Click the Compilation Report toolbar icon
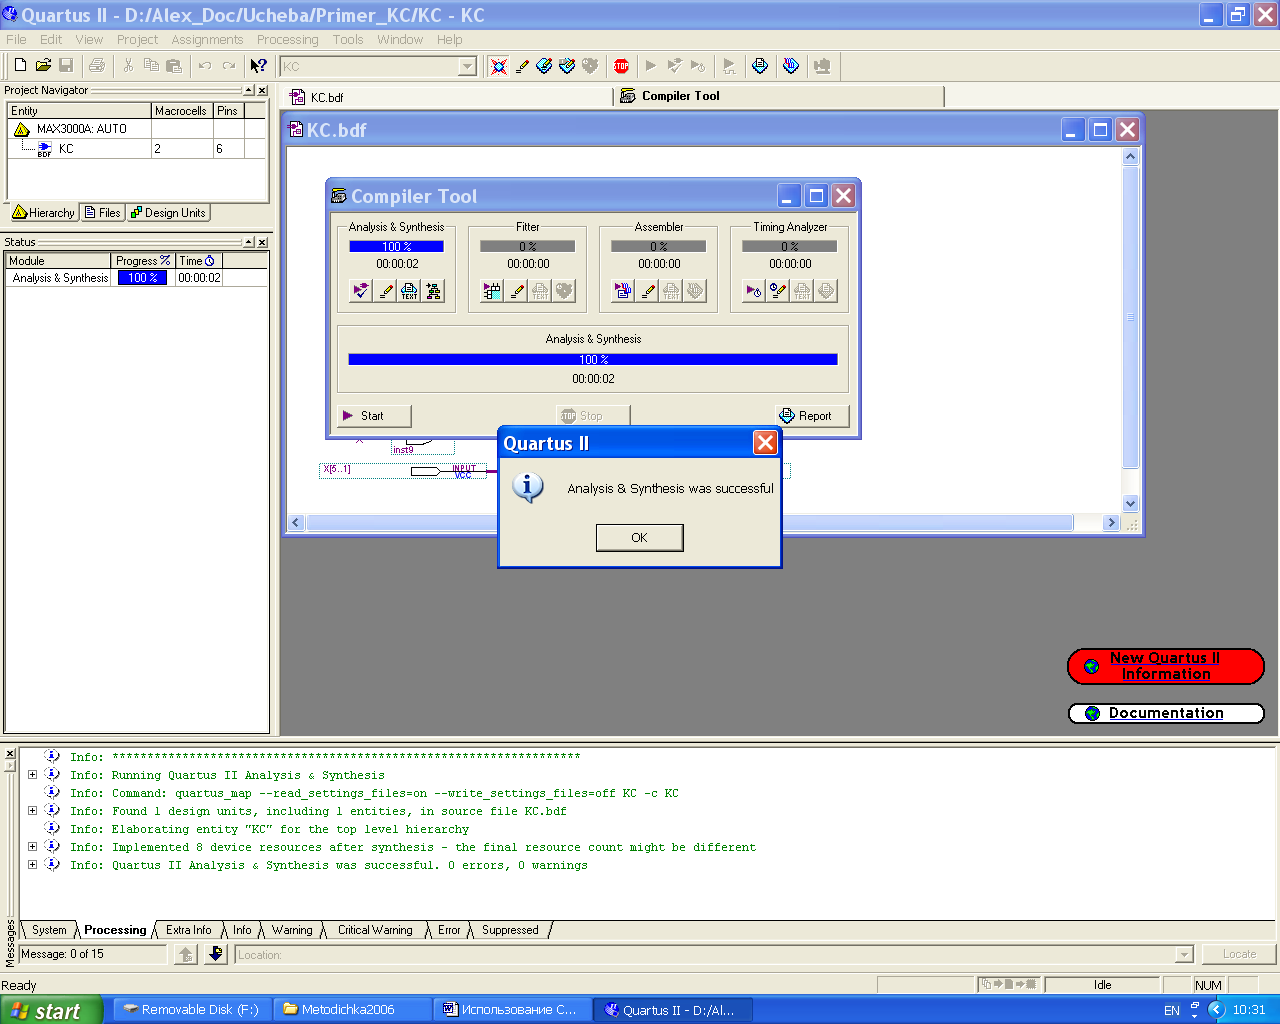The image size is (1280, 1024). coord(760,66)
